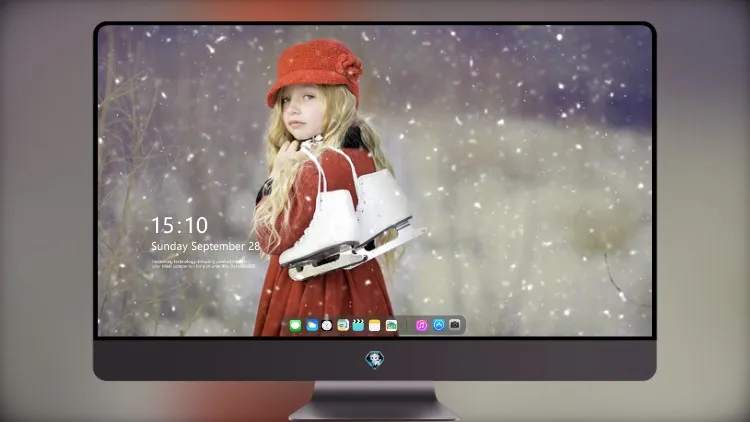Image resolution: width=750 pixels, height=422 pixels.
Task: Open the Weather app in dock
Action: click(312, 326)
